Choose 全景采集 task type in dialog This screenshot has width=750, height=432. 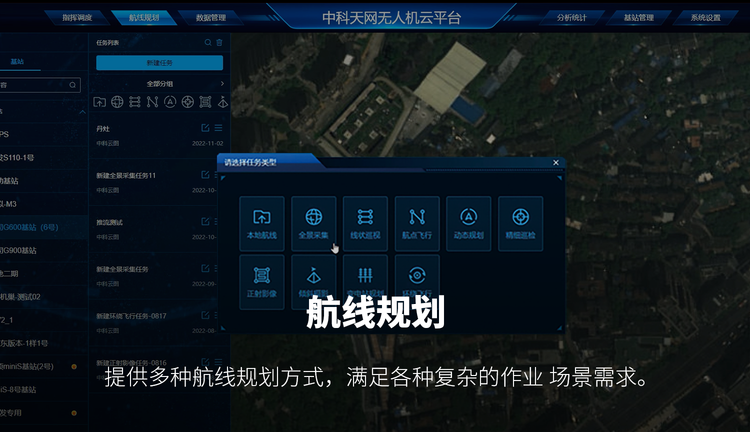coord(313,223)
